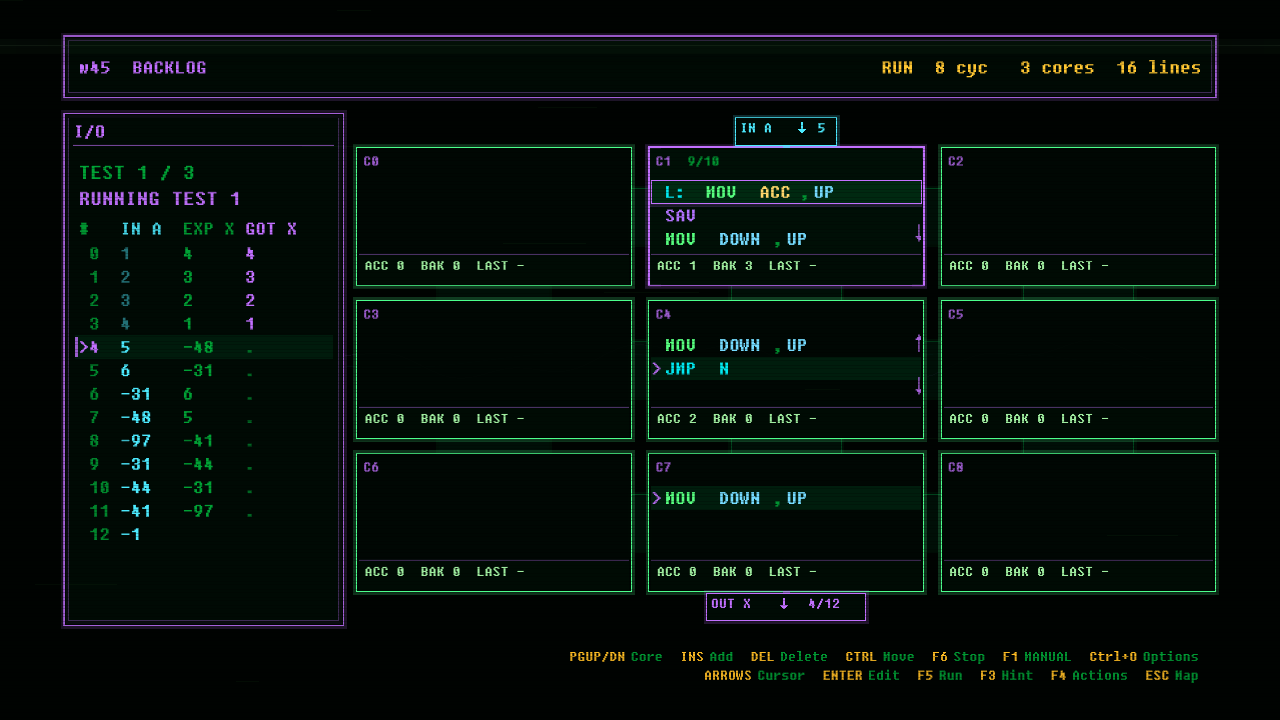The image size is (1280, 720).
Task: Click the C4 scroll-down arrow
Action: (x=918, y=386)
